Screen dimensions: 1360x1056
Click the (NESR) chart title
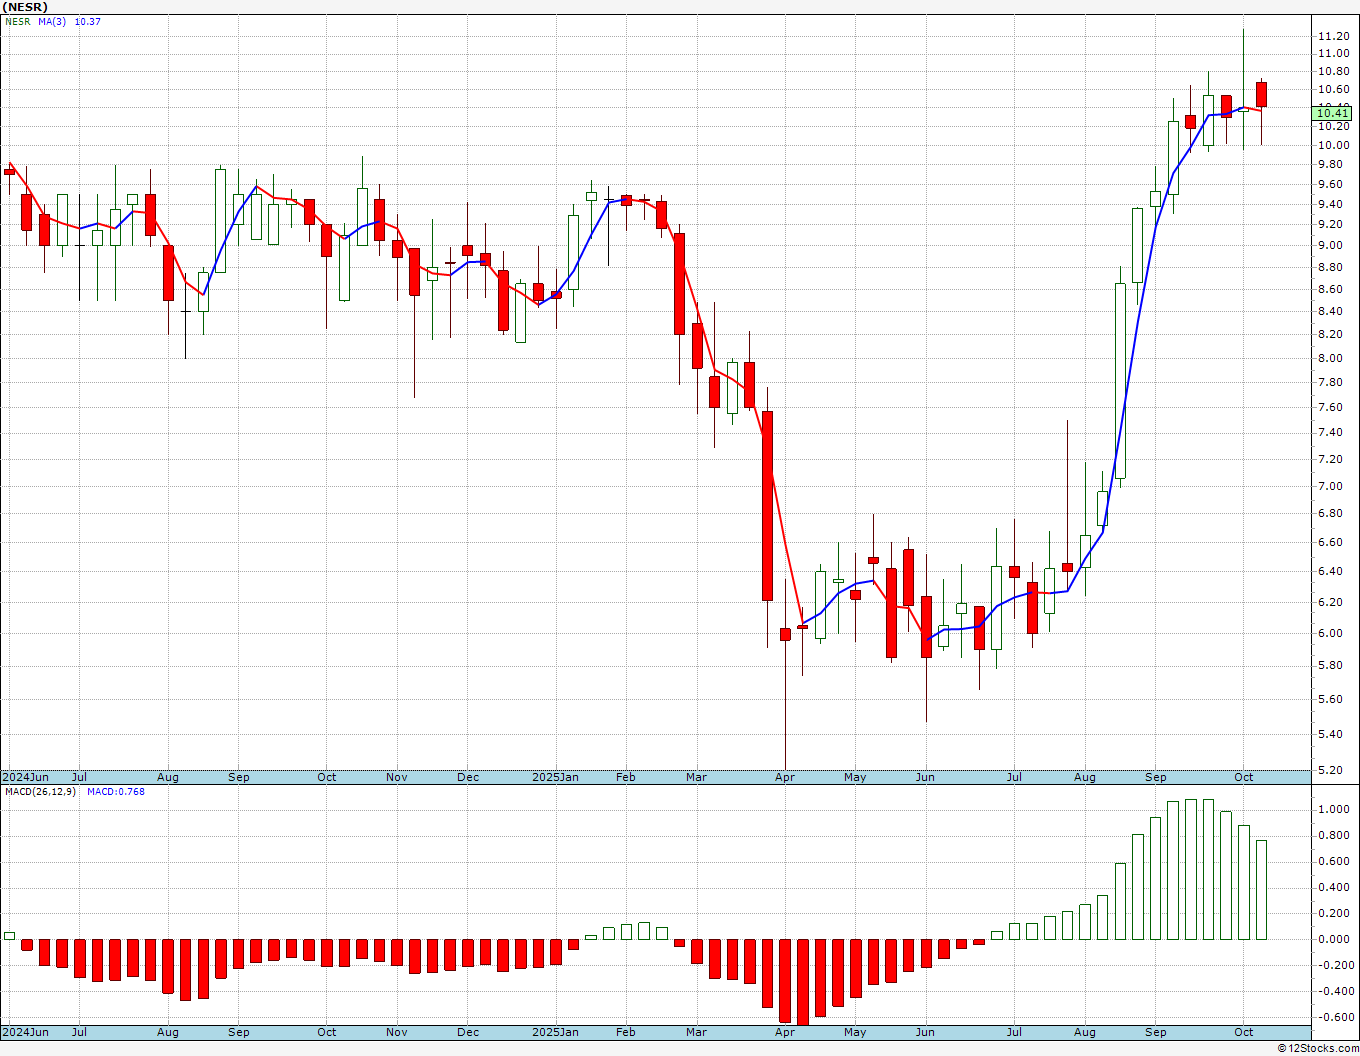point(25,7)
